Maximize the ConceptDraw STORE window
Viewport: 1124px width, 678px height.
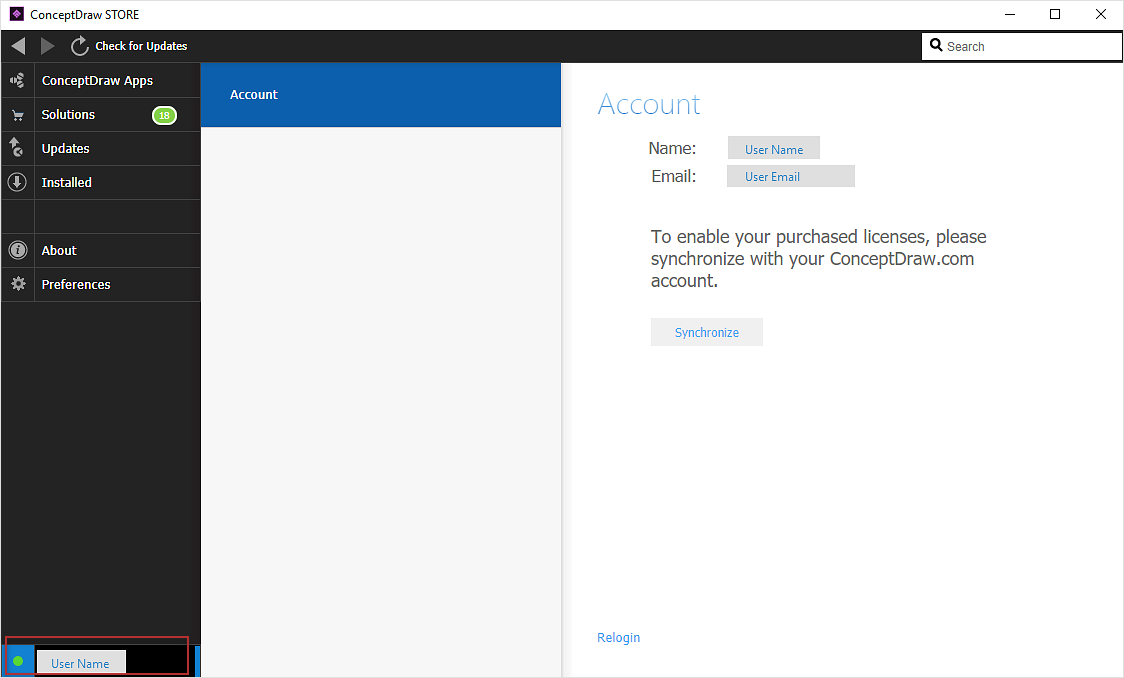1055,14
